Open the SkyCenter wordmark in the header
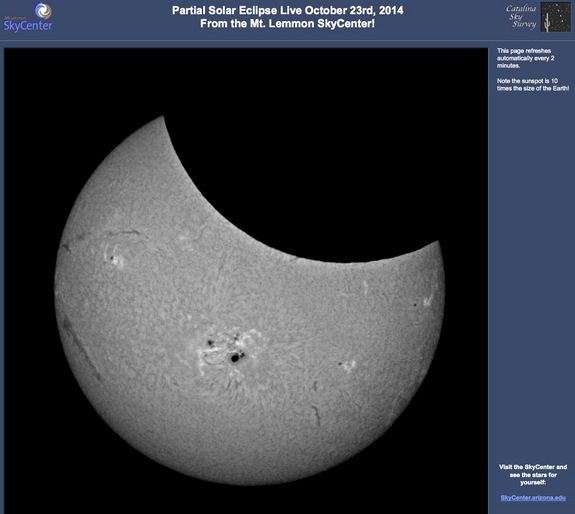575x514 pixels. pos(28,26)
